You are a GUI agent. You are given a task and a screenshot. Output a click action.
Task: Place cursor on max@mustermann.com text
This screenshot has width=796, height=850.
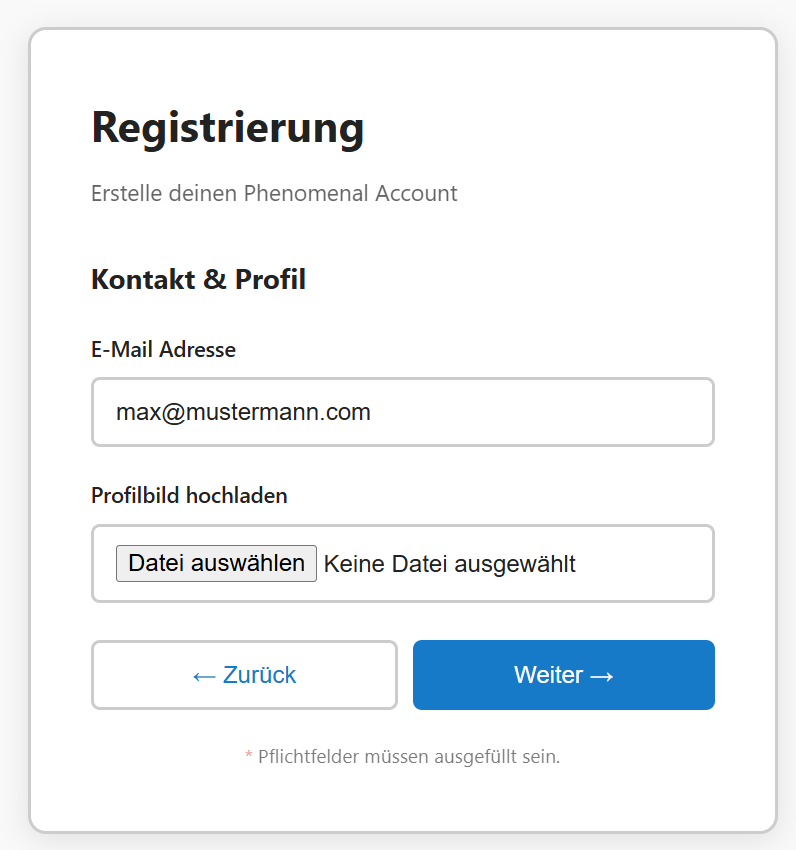(x=243, y=412)
